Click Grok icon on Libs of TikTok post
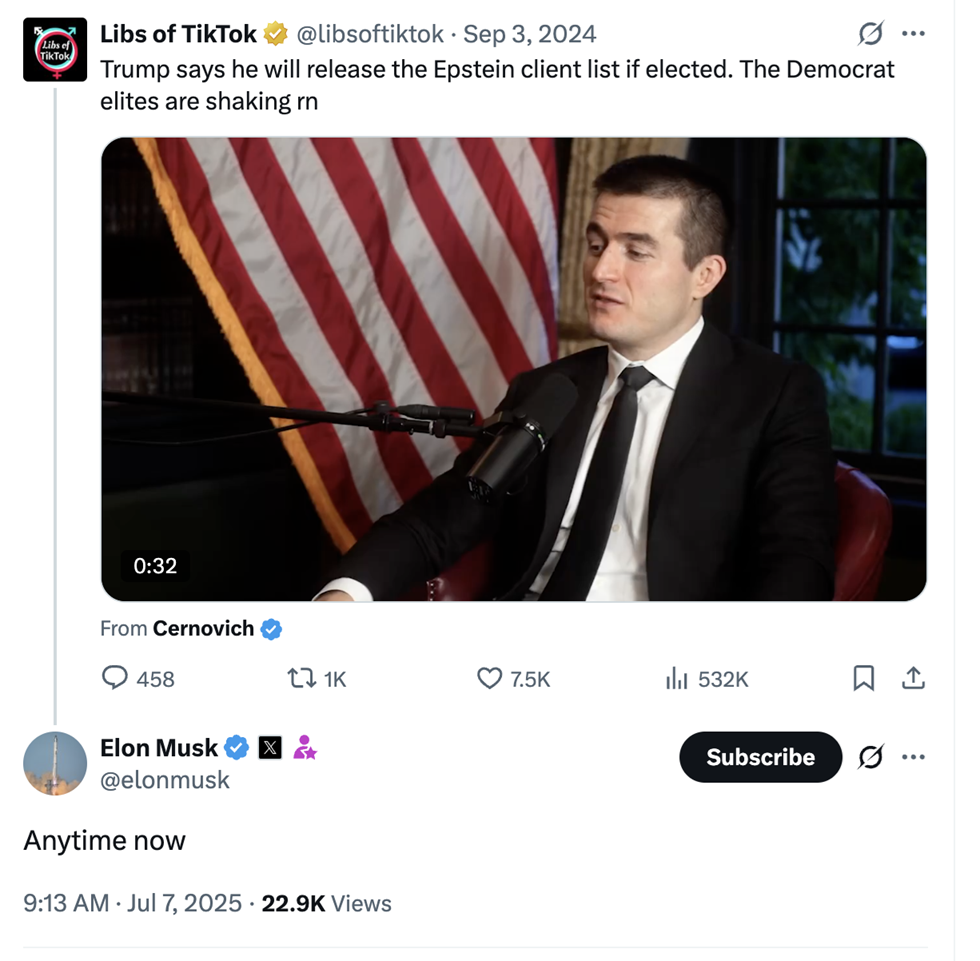This screenshot has width=980, height=961. point(871,34)
